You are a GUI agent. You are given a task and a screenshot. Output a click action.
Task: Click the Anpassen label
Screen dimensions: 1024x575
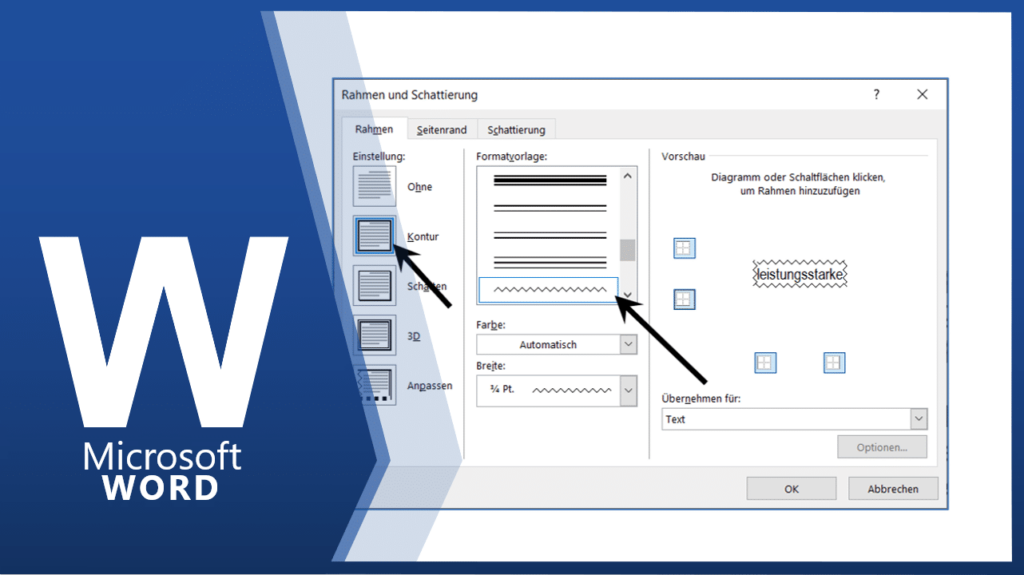(430, 386)
